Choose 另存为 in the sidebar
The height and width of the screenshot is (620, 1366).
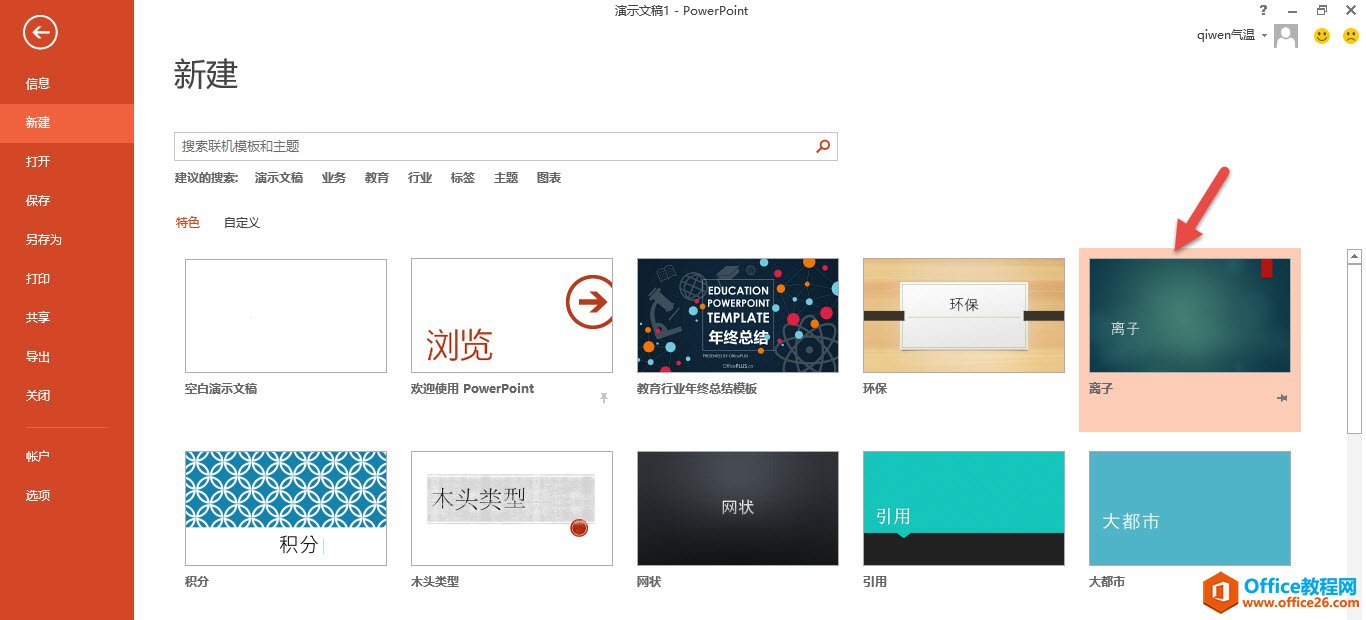[44, 240]
